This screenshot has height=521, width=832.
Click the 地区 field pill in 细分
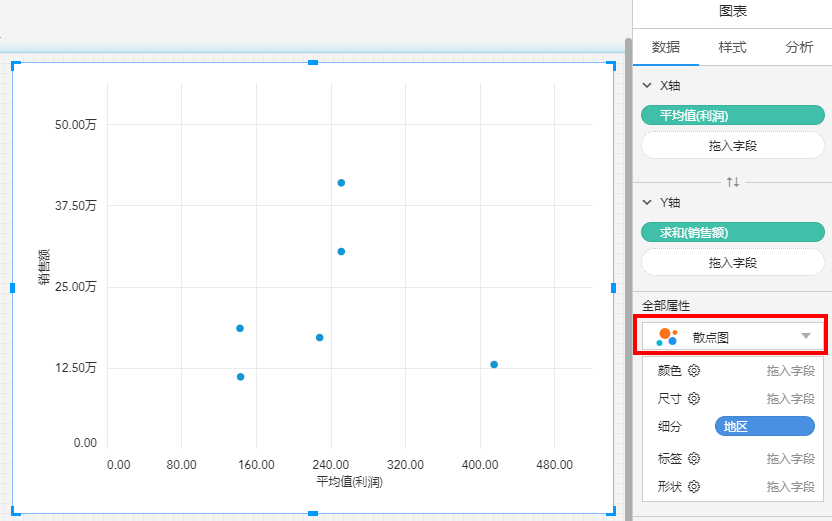click(x=764, y=427)
